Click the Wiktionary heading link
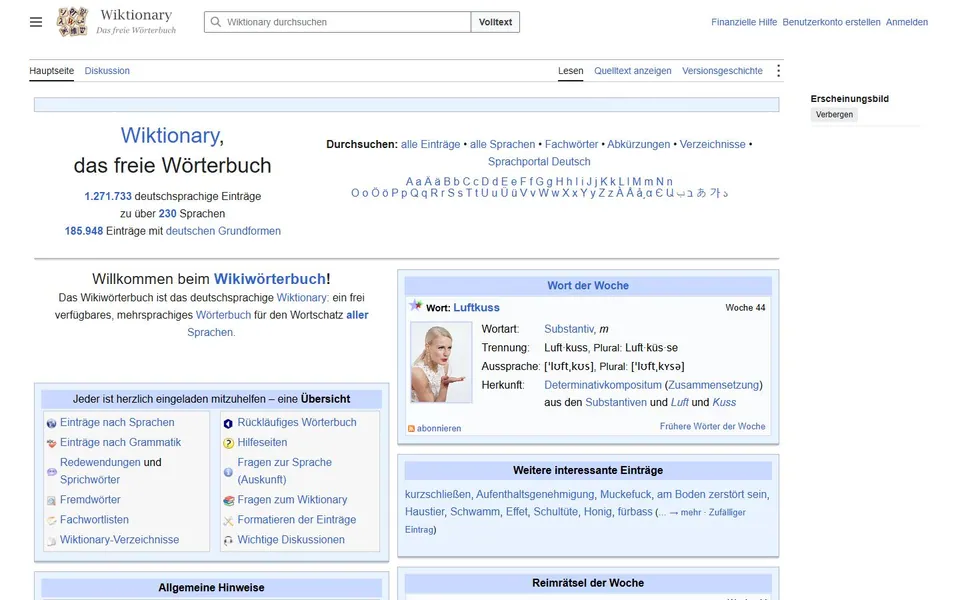Screen dimensions: 960x600 click(170, 135)
